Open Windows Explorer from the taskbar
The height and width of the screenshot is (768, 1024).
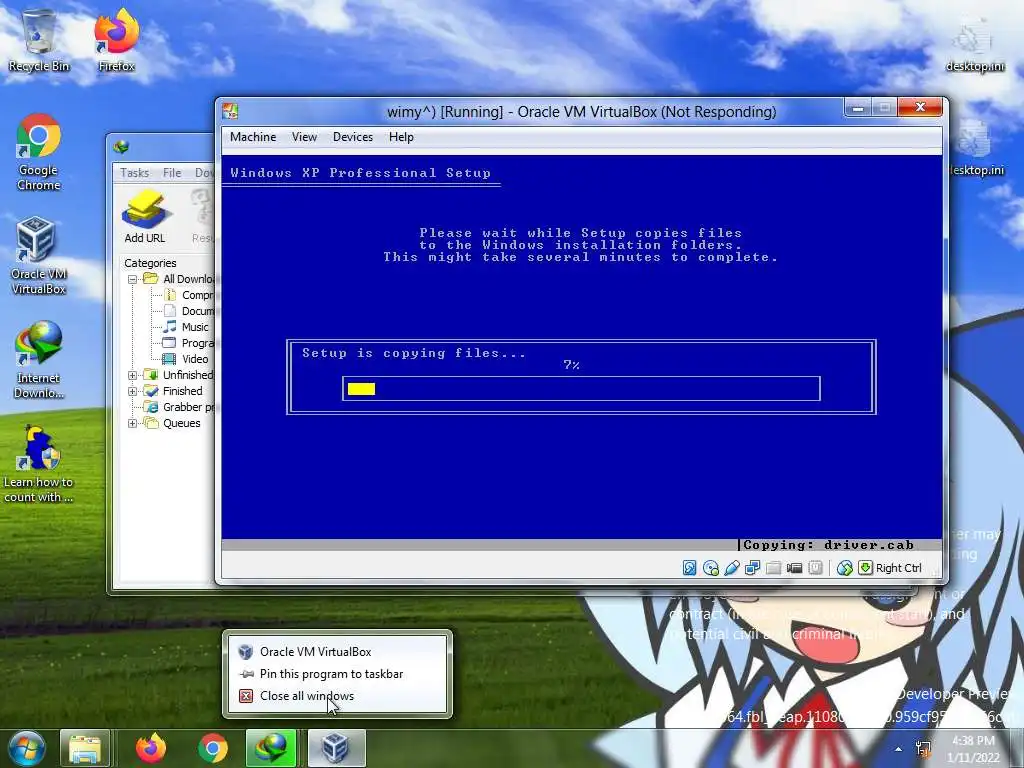click(x=85, y=748)
